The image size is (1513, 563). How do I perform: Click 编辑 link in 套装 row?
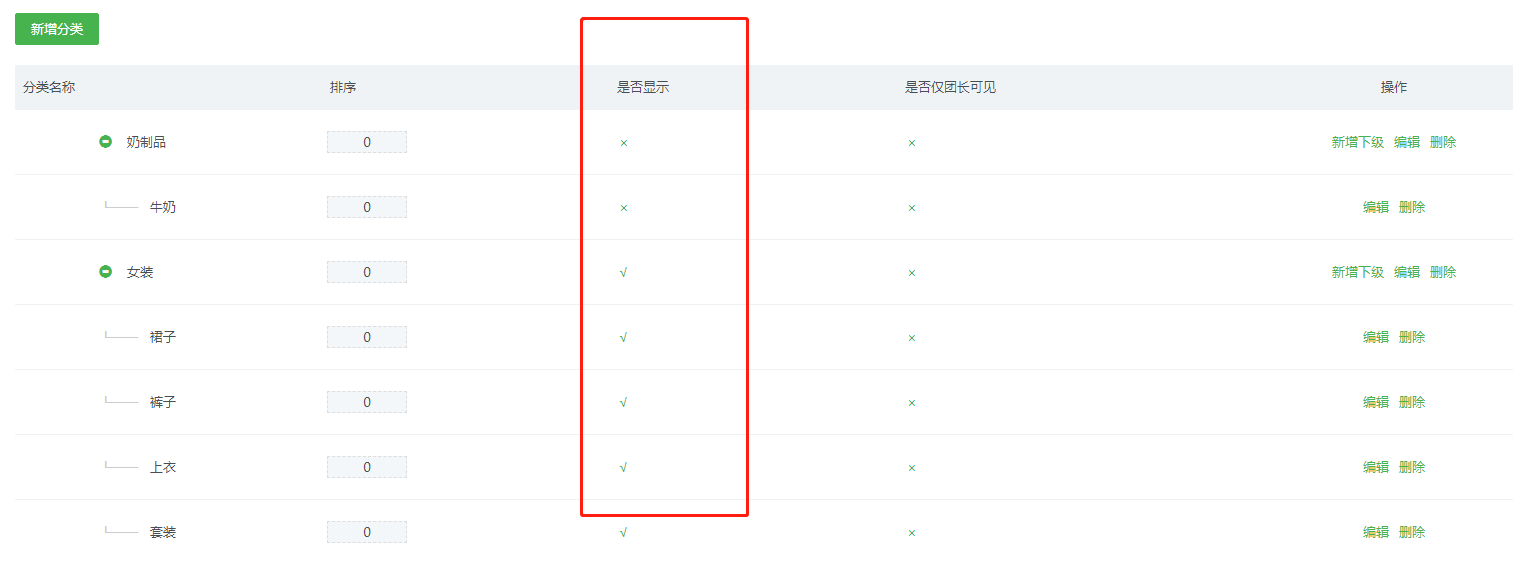click(1376, 532)
